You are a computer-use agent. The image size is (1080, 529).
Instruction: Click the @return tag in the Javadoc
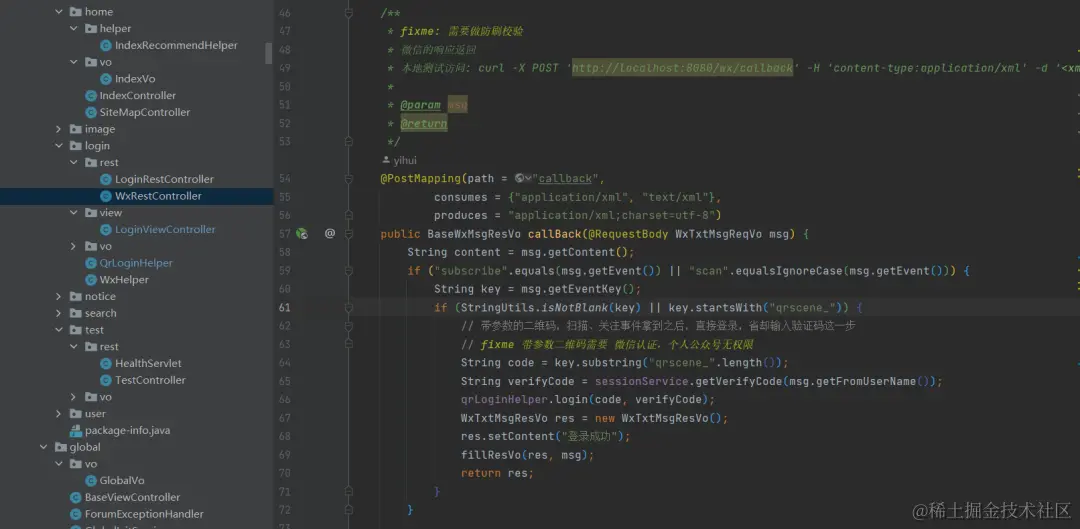point(424,123)
